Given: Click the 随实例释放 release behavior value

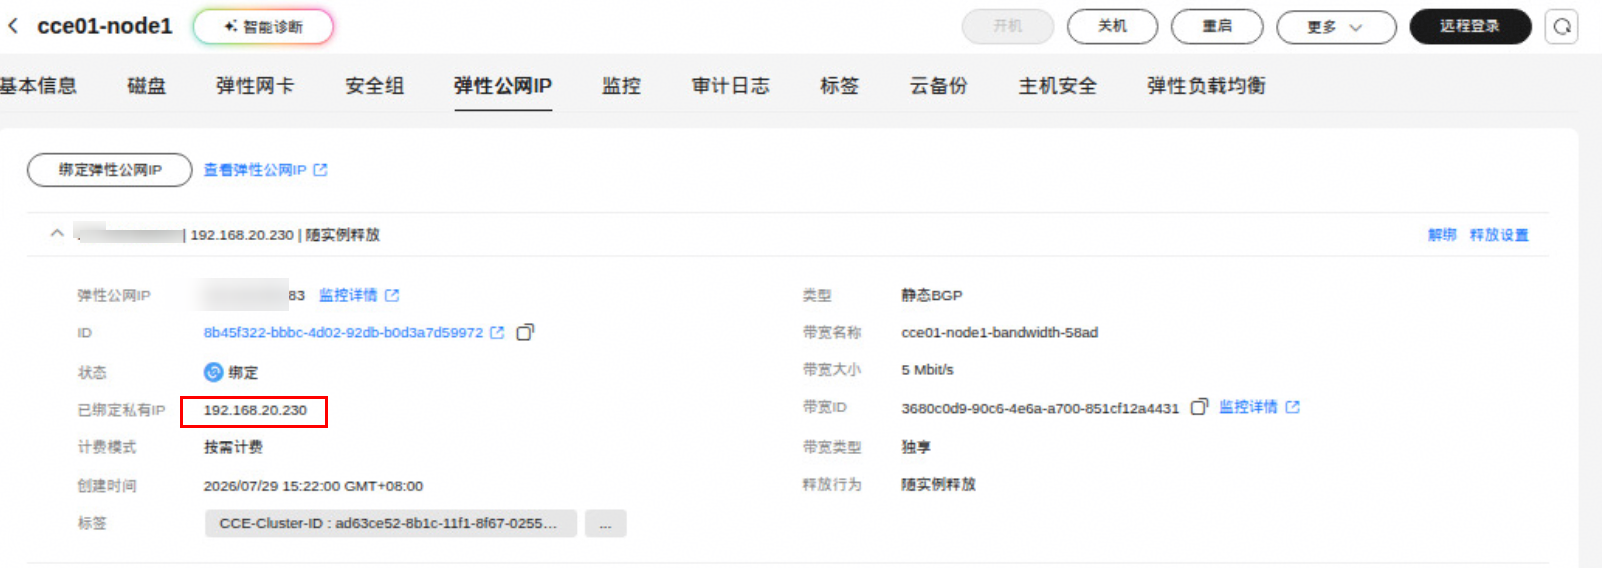Looking at the screenshot, I should (938, 484).
